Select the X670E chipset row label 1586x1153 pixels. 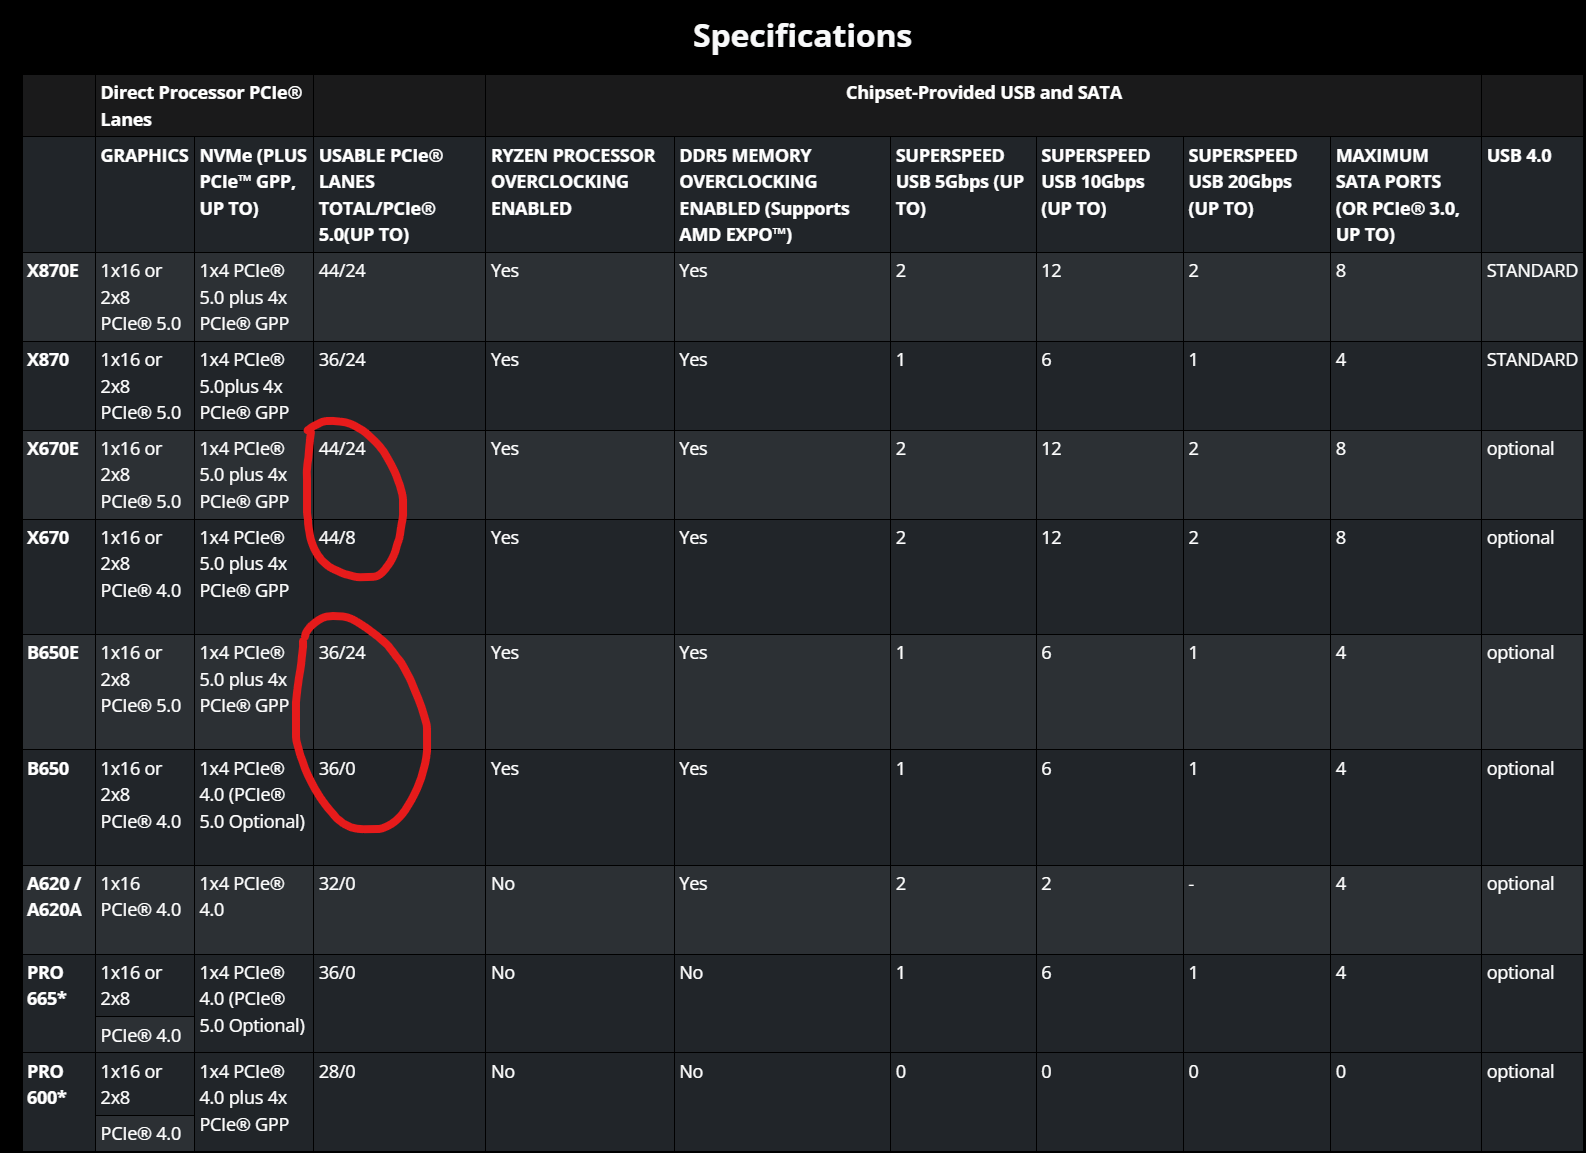point(53,449)
